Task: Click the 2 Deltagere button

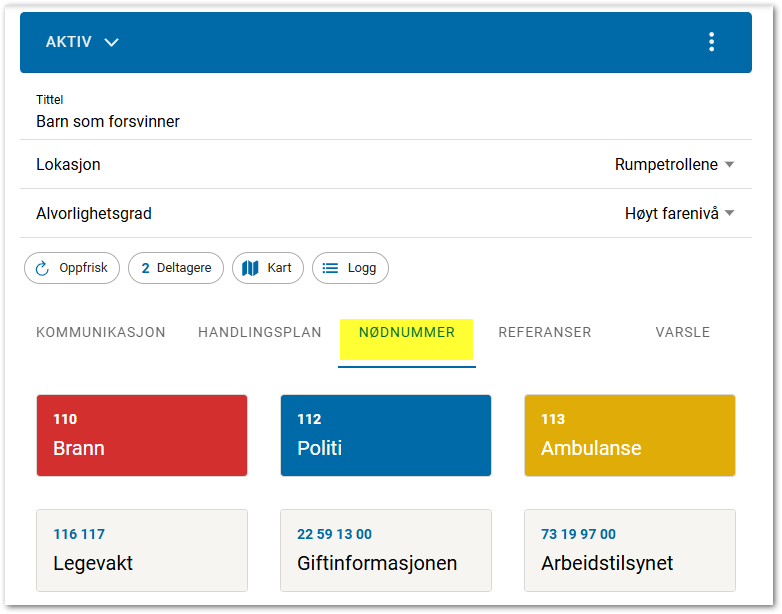Action: [x=176, y=268]
